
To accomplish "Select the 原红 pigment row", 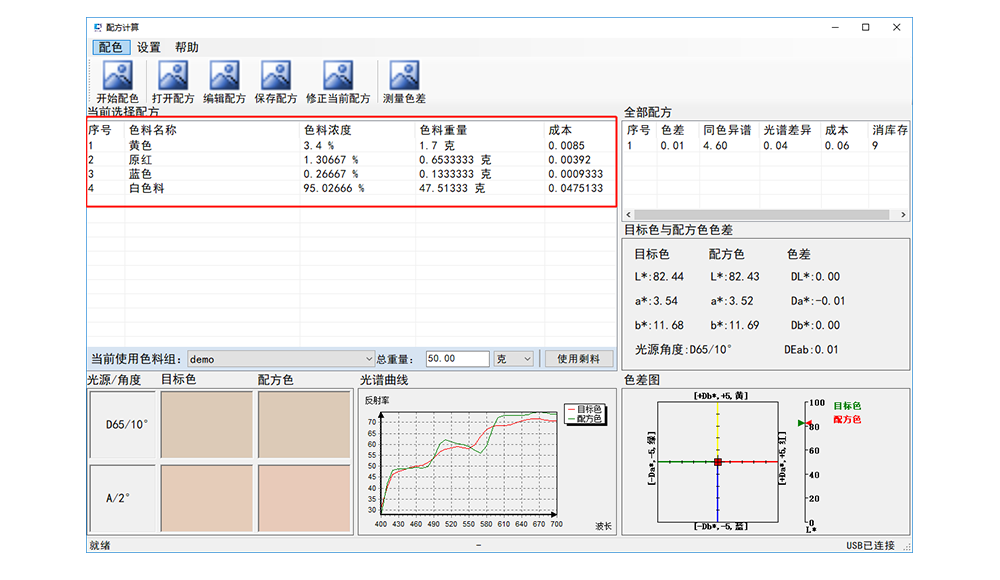I will point(351,160).
